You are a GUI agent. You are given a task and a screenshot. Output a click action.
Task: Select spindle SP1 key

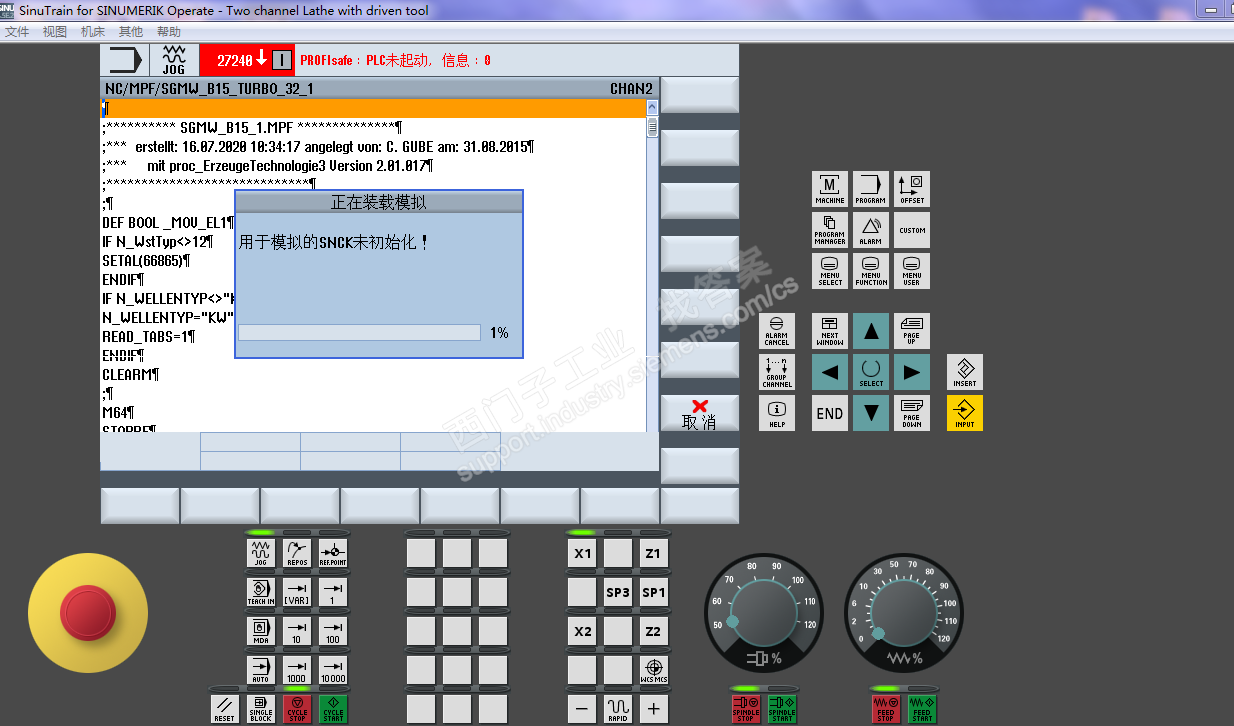coord(654,592)
